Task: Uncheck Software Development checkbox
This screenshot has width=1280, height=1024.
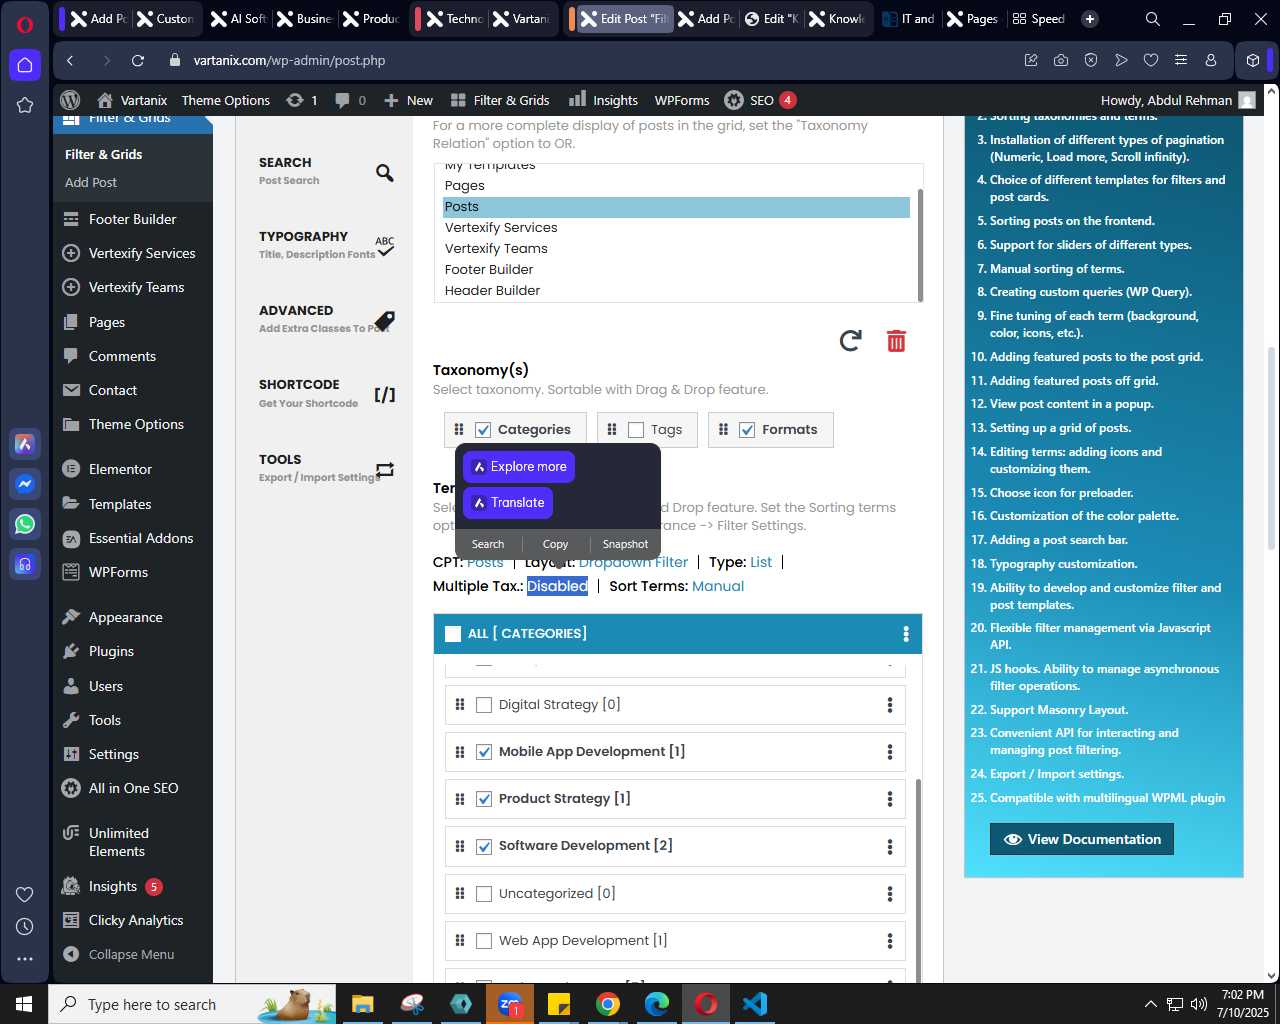Action: coord(484,846)
